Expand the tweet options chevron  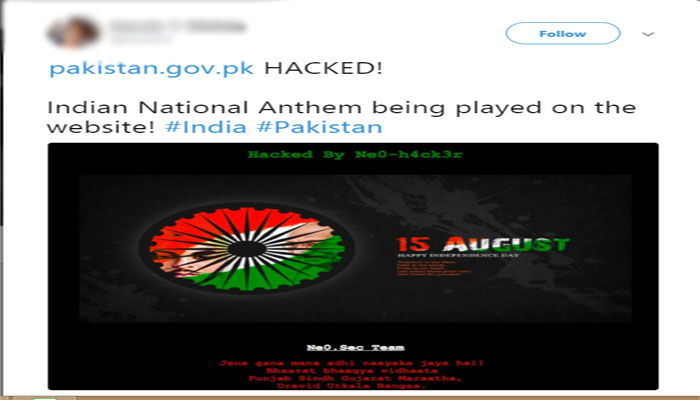point(648,34)
